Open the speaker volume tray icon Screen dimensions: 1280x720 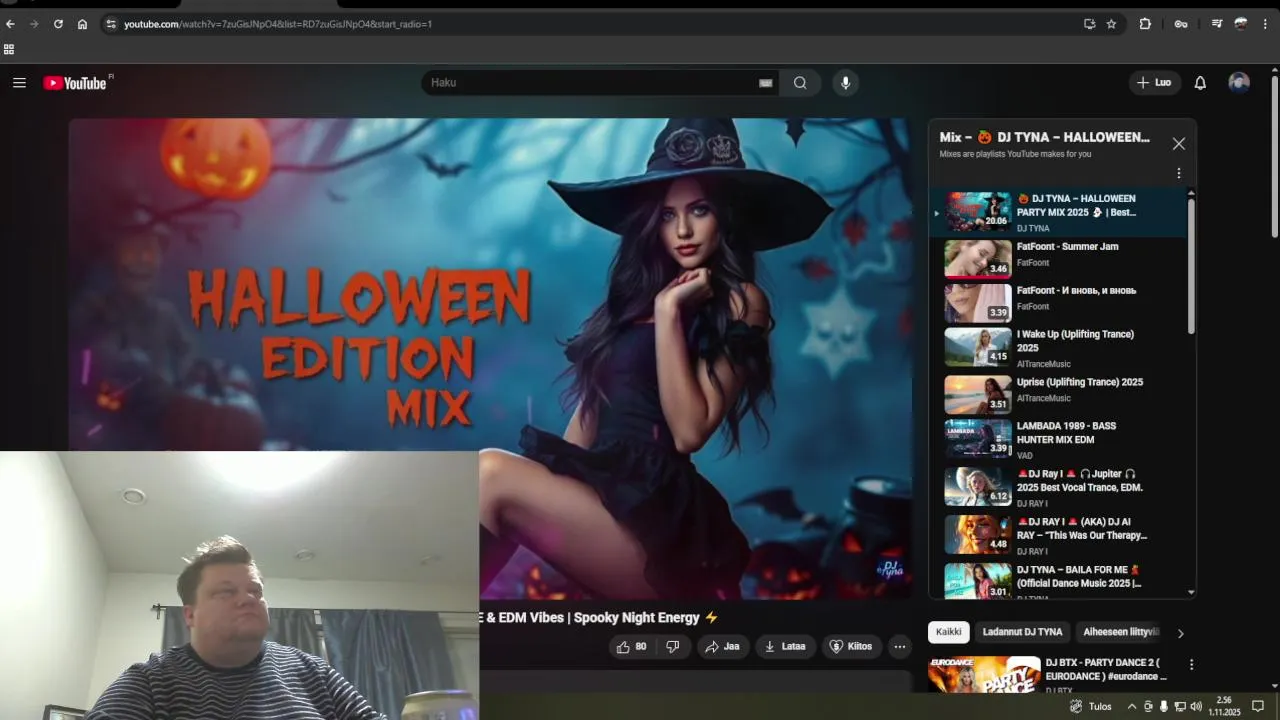point(1196,706)
